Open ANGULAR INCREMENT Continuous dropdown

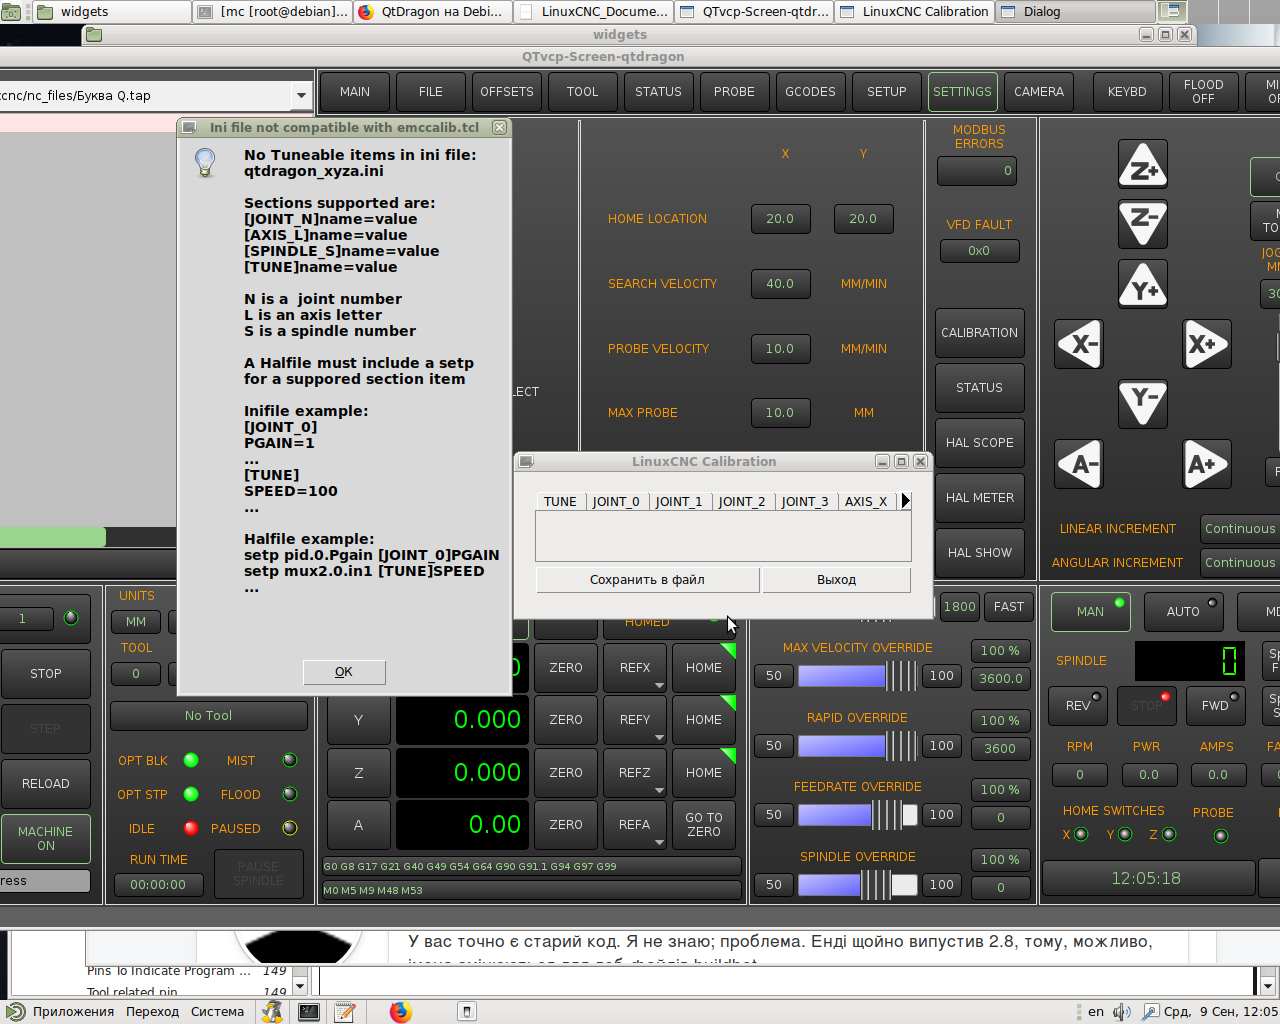pos(1240,562)
